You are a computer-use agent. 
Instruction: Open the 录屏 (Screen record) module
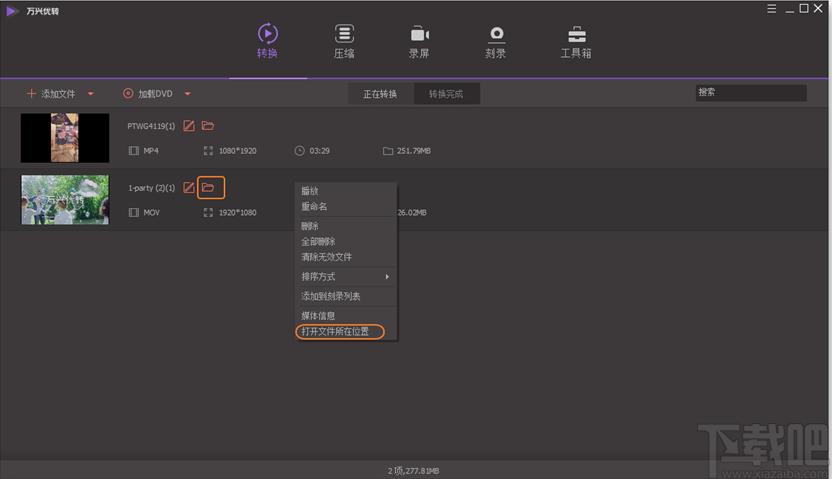point(419,41)
